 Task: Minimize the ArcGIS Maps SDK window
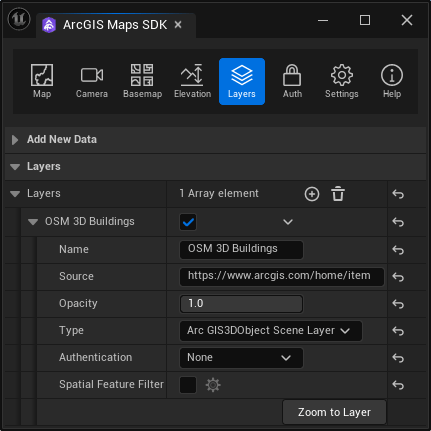pos(323,20)
